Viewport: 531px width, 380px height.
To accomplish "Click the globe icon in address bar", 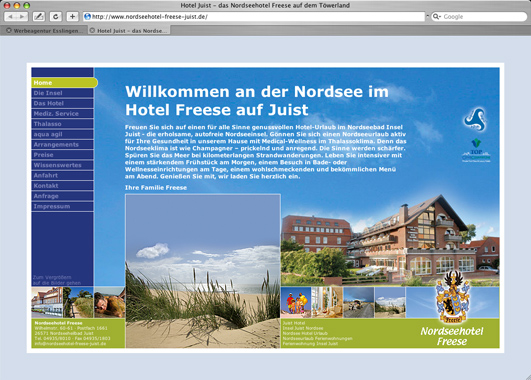I will pos(87,16).
